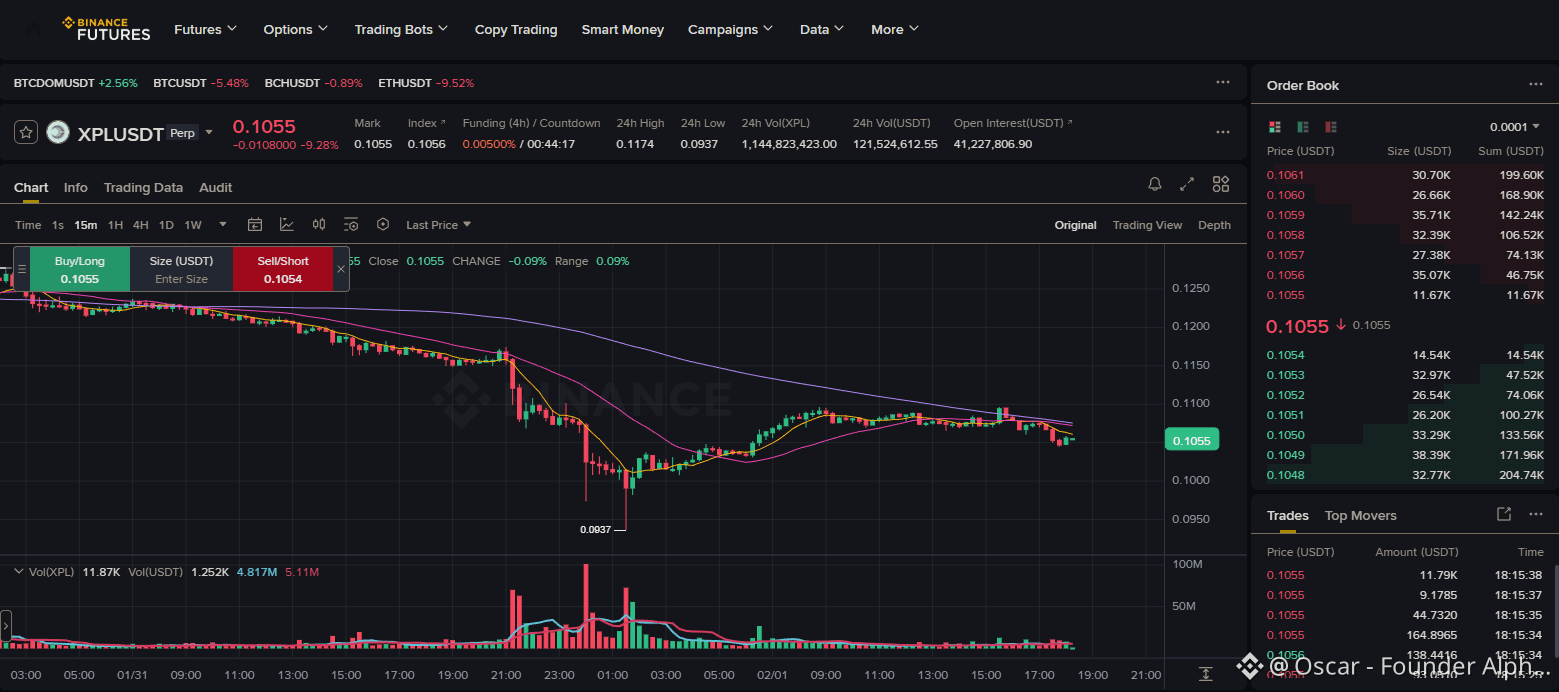Click the XPL coin logo icon
The height and width of the screenshot is (692, 1559).
pyautogui.click(x=58, y=132)
